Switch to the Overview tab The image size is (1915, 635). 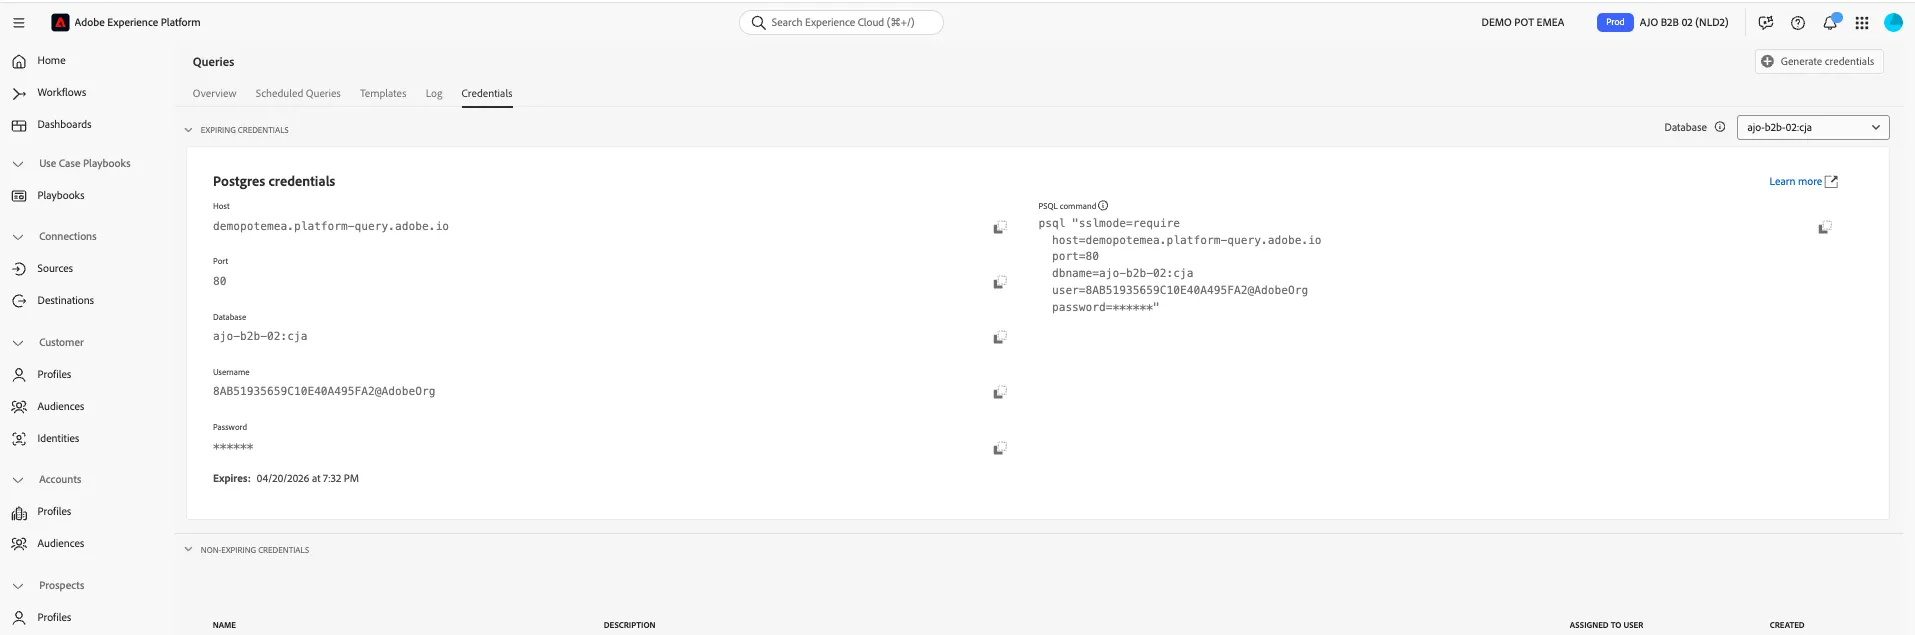point(214,94)
